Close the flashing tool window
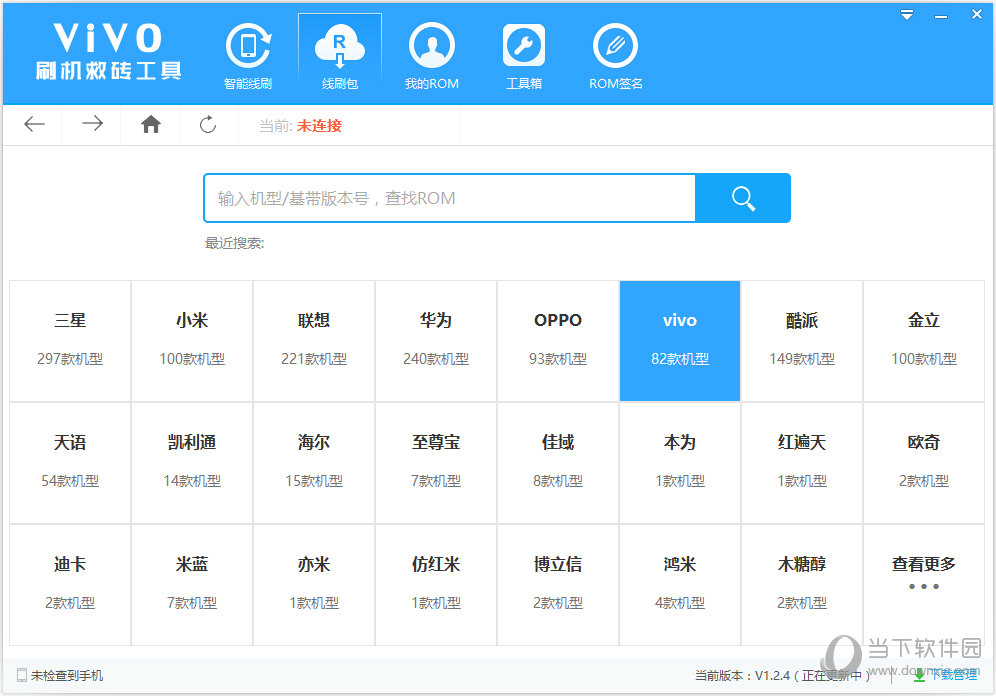The height and width of the screenshot is (696, 996). (x=977, y=15)
